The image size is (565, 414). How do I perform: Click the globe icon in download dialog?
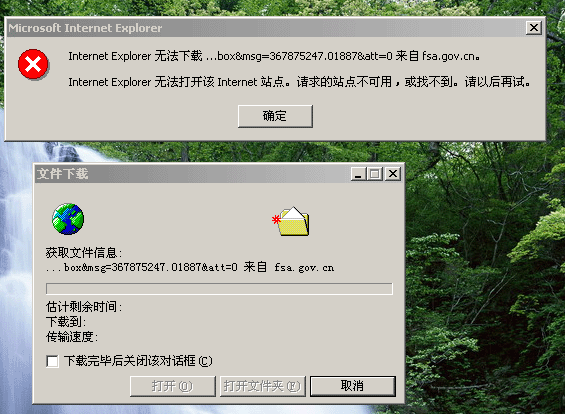point(68,219)
